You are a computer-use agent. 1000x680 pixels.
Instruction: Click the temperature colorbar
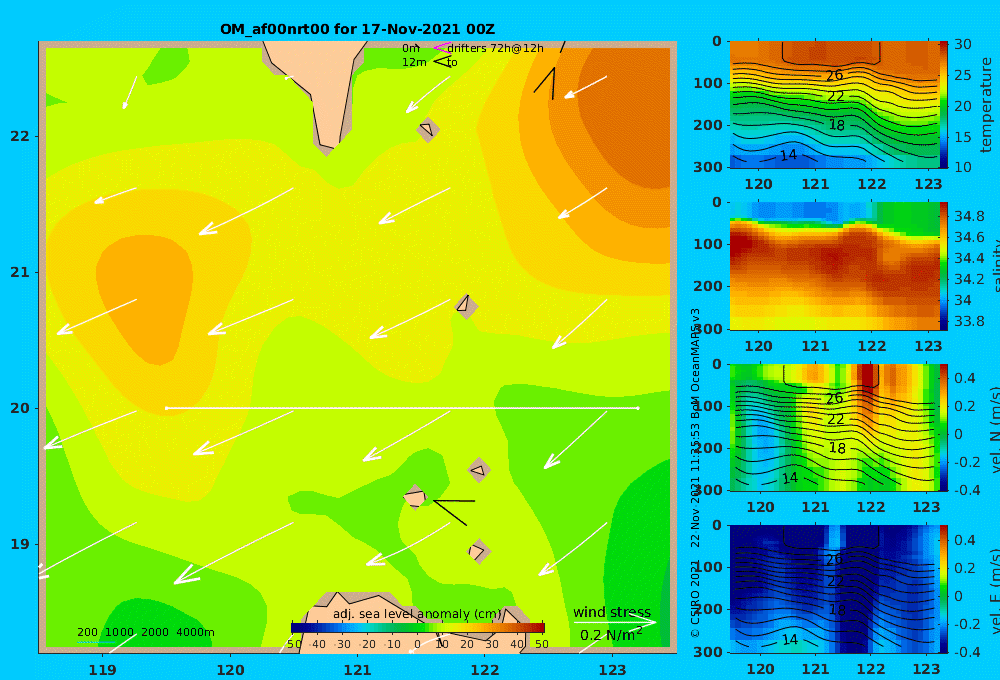pyautogui.click(x=944, y=105)
